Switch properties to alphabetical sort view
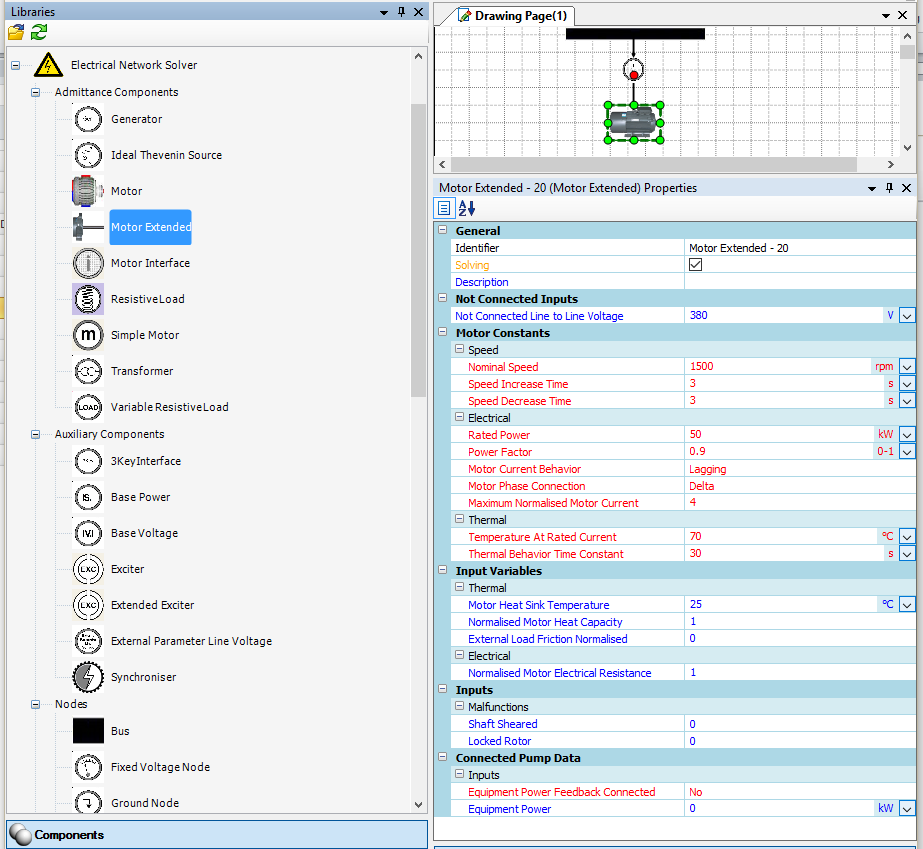Viewport: 923px width, 849px height. coord(467,208)
